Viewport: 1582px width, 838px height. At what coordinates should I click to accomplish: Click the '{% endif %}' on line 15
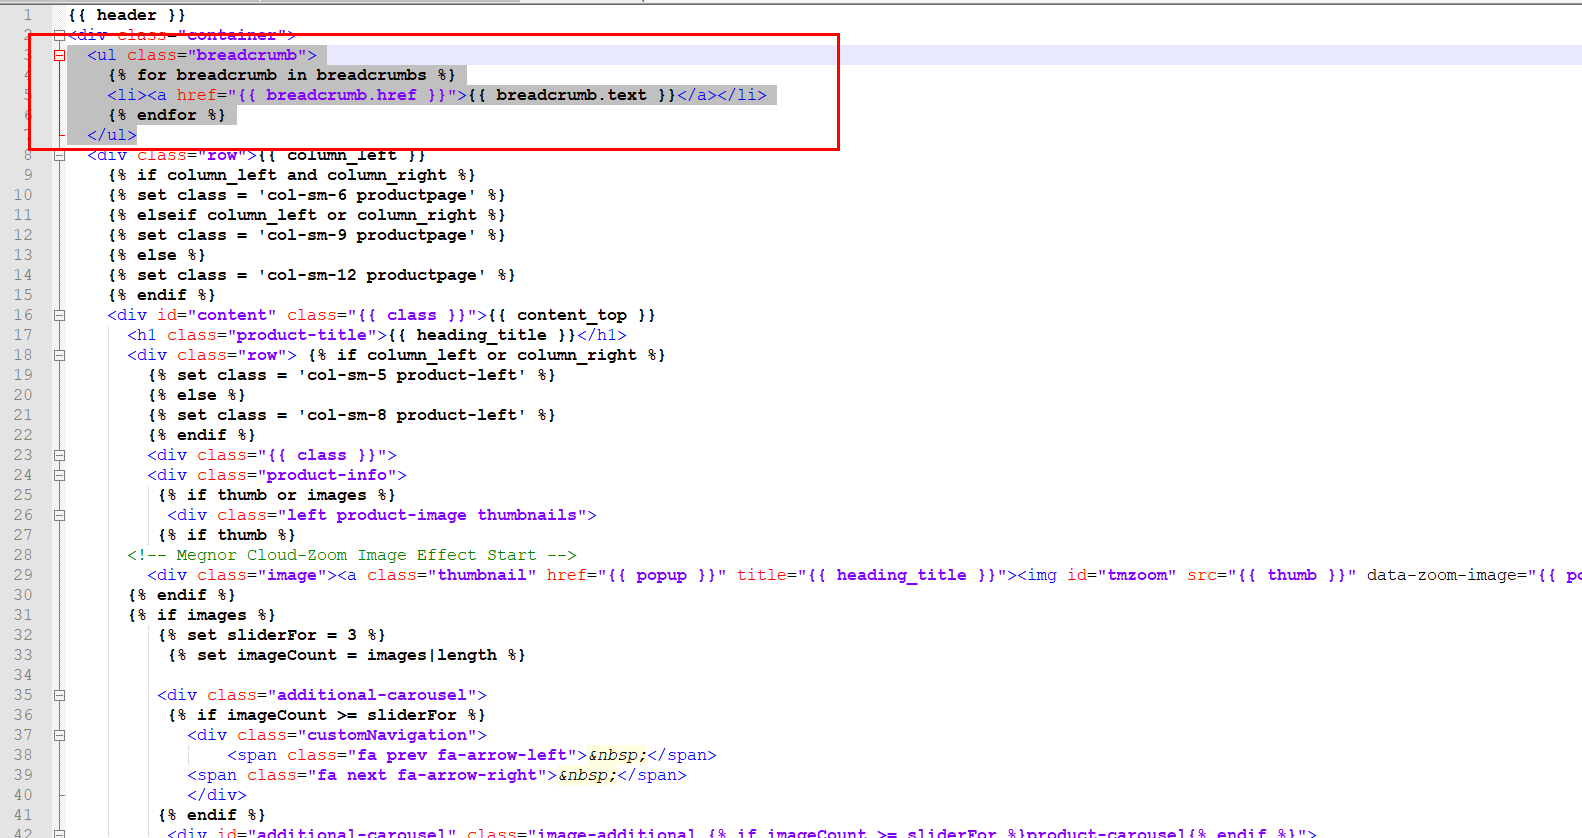click(x=162, y=295)
